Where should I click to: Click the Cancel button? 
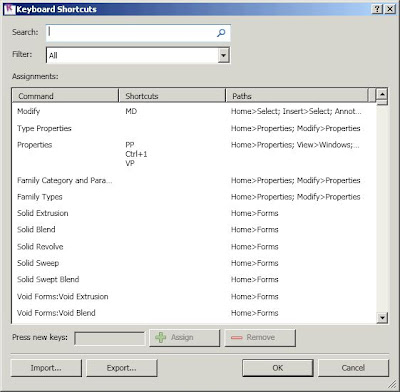tap(353, 368)
